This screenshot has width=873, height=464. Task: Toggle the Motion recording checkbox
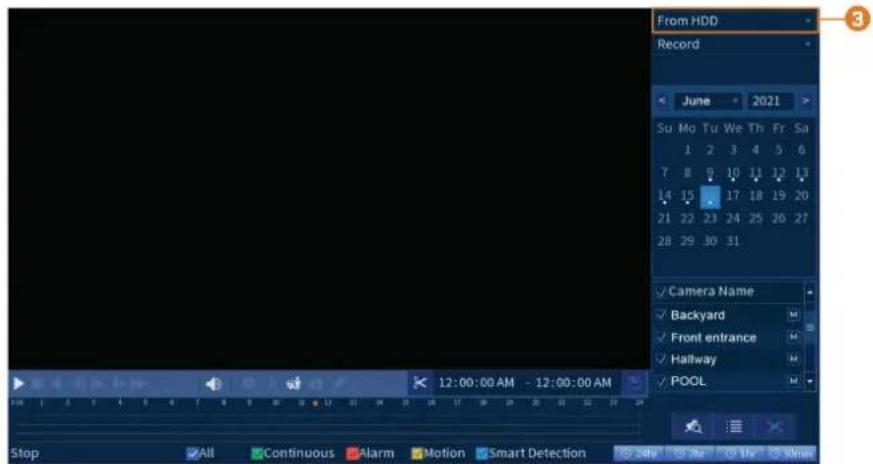[417, 453]
